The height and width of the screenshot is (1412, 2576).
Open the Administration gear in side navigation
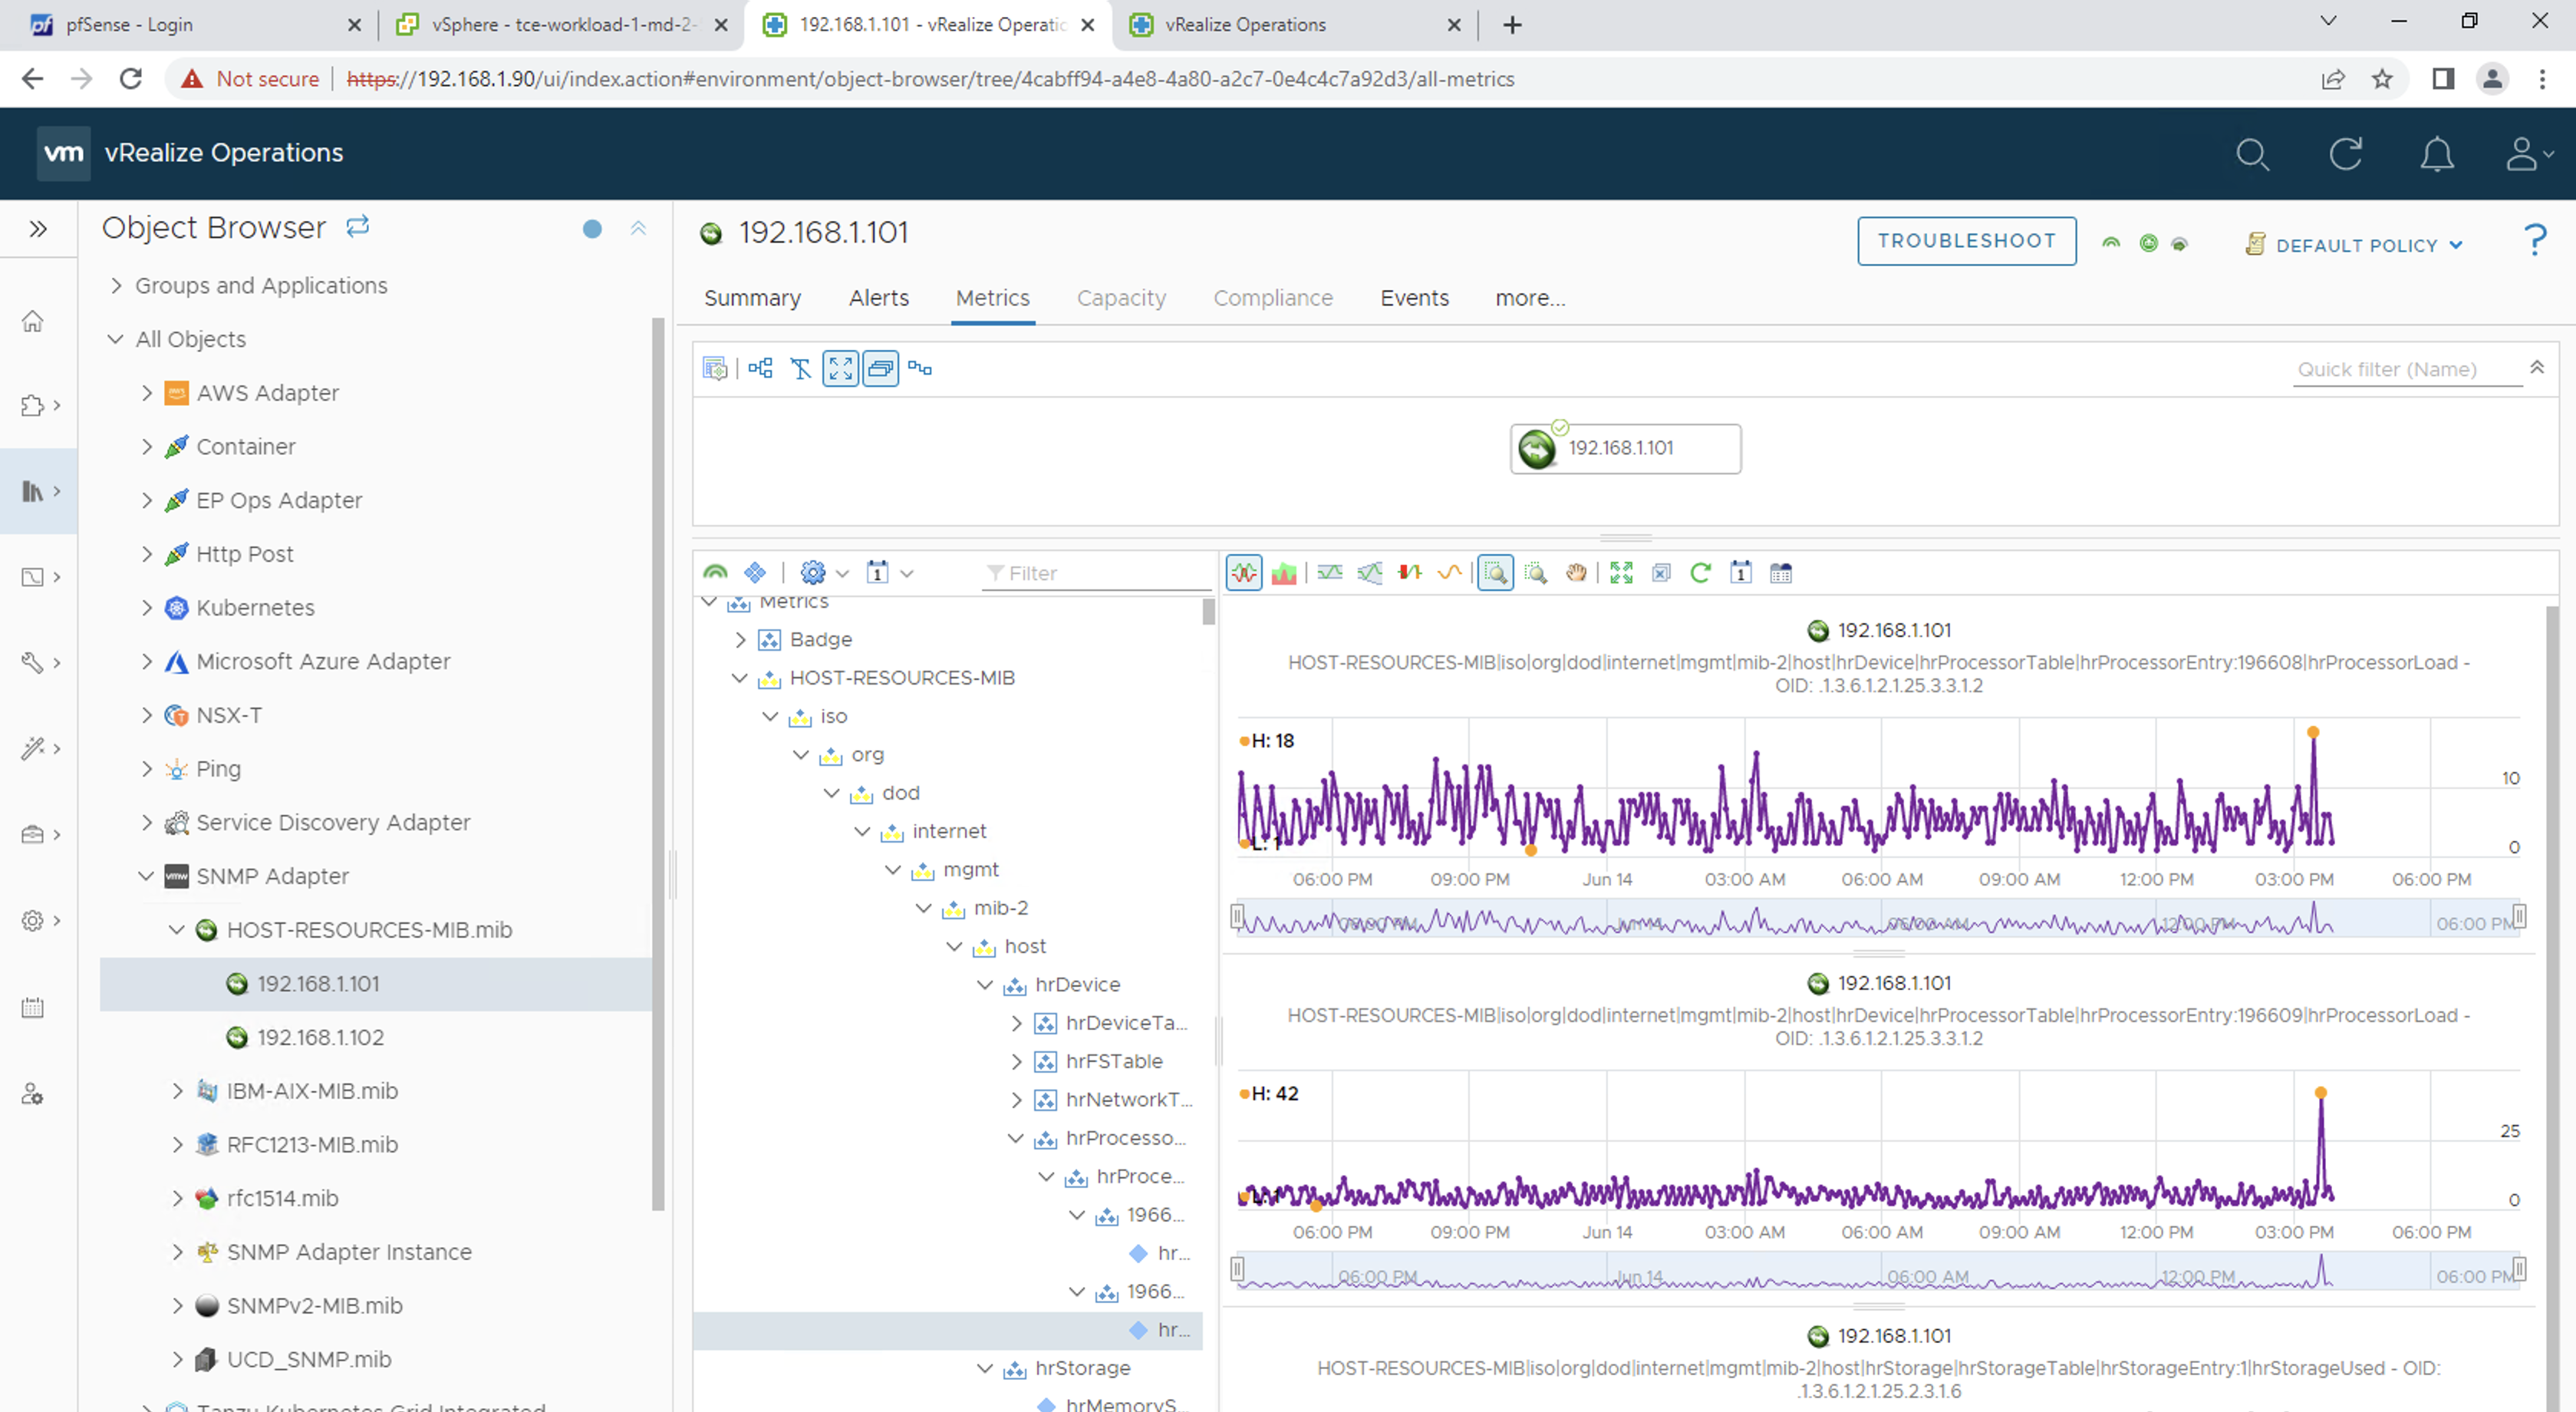[x=39, y=920]
